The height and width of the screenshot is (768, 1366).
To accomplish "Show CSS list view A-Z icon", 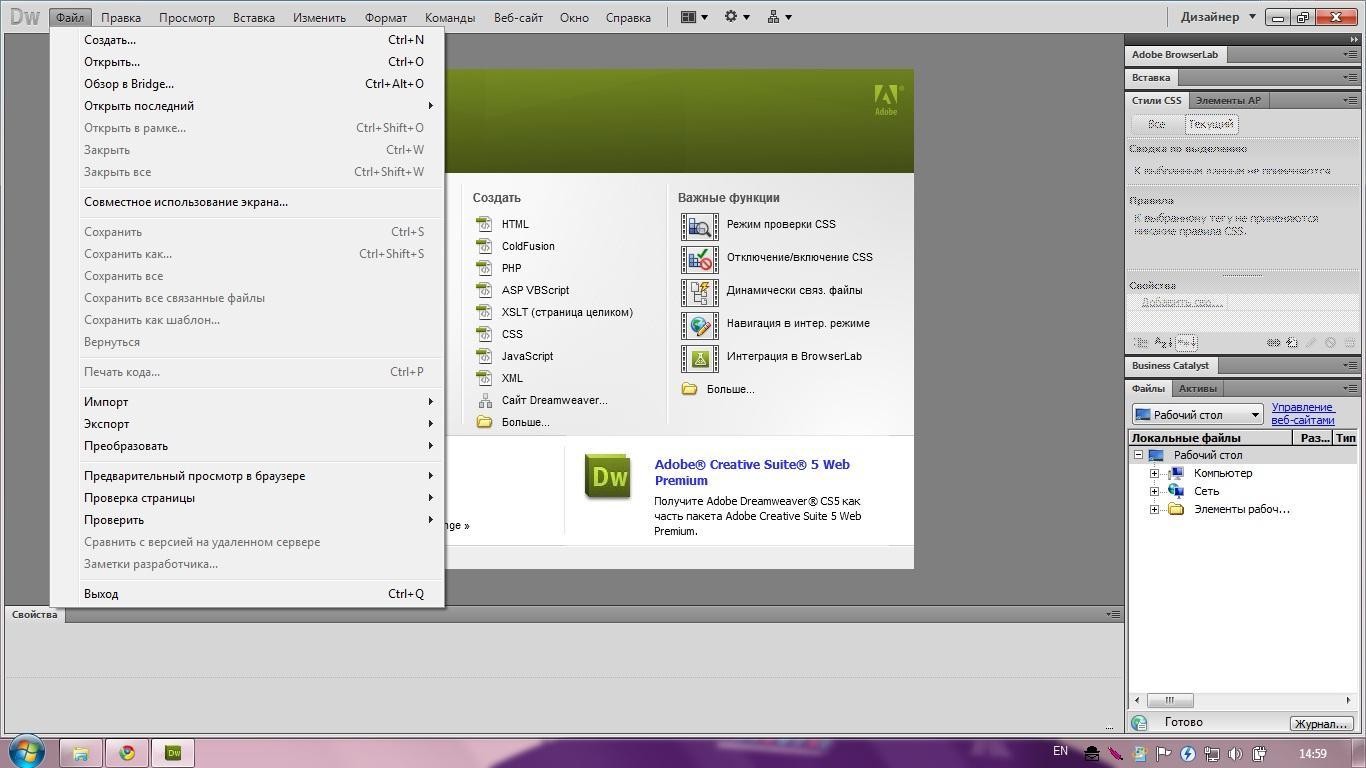I will (1163, 342).
